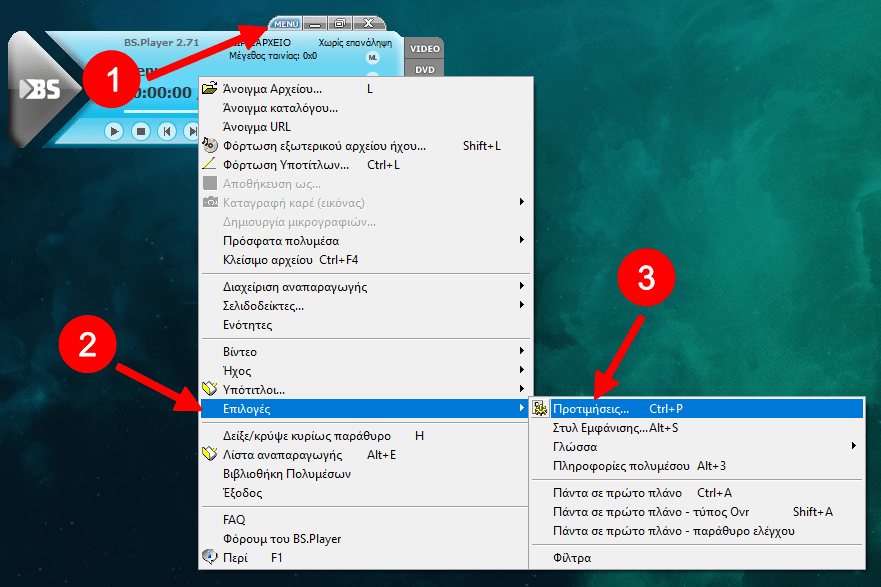Open the Φόρουμ του BS.Player link
This screenshot has width=881, height=587.
(x=282, y=539)
